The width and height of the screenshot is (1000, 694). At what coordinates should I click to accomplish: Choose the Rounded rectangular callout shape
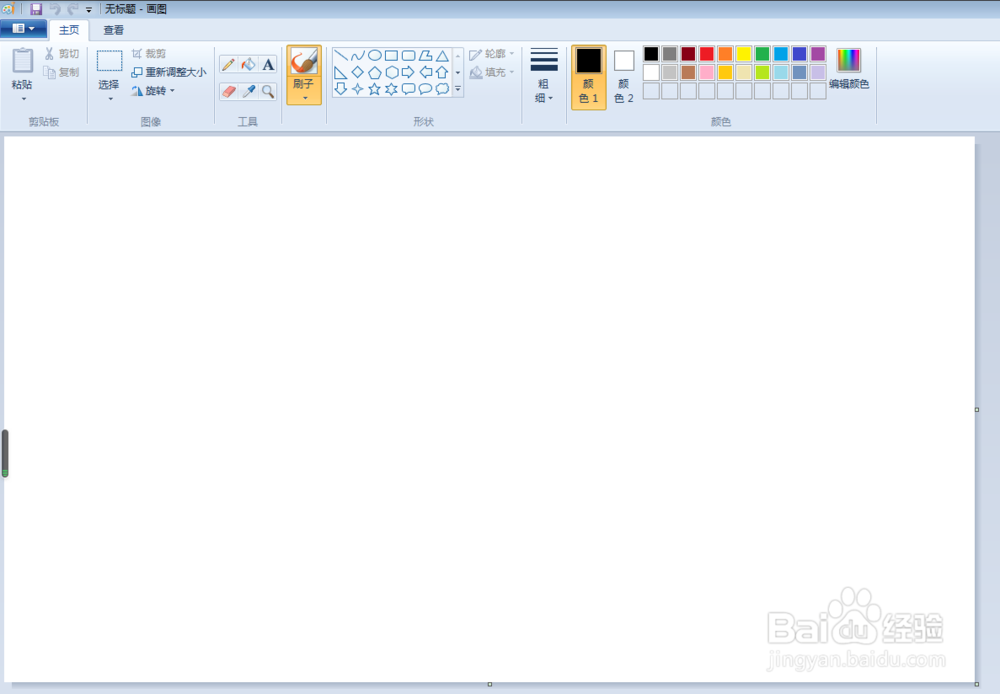point(409,89)
